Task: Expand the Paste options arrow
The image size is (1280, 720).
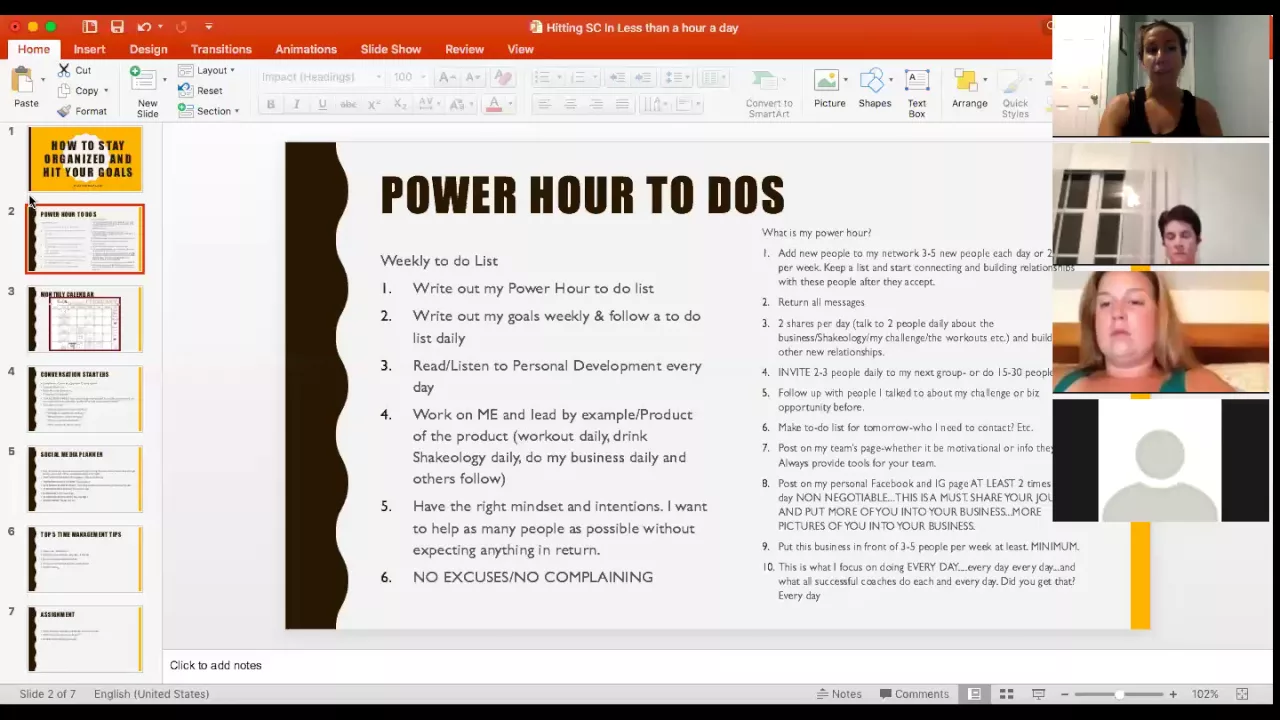Action: [42, 79]
